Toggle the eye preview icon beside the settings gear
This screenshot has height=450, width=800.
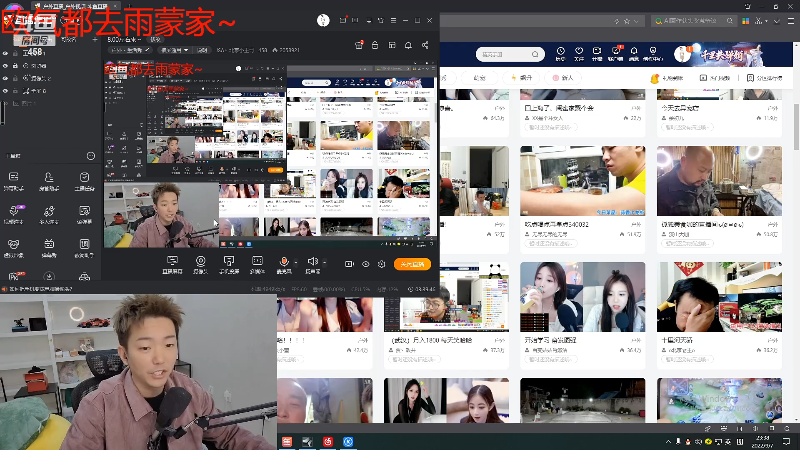(x=366, y=264)
